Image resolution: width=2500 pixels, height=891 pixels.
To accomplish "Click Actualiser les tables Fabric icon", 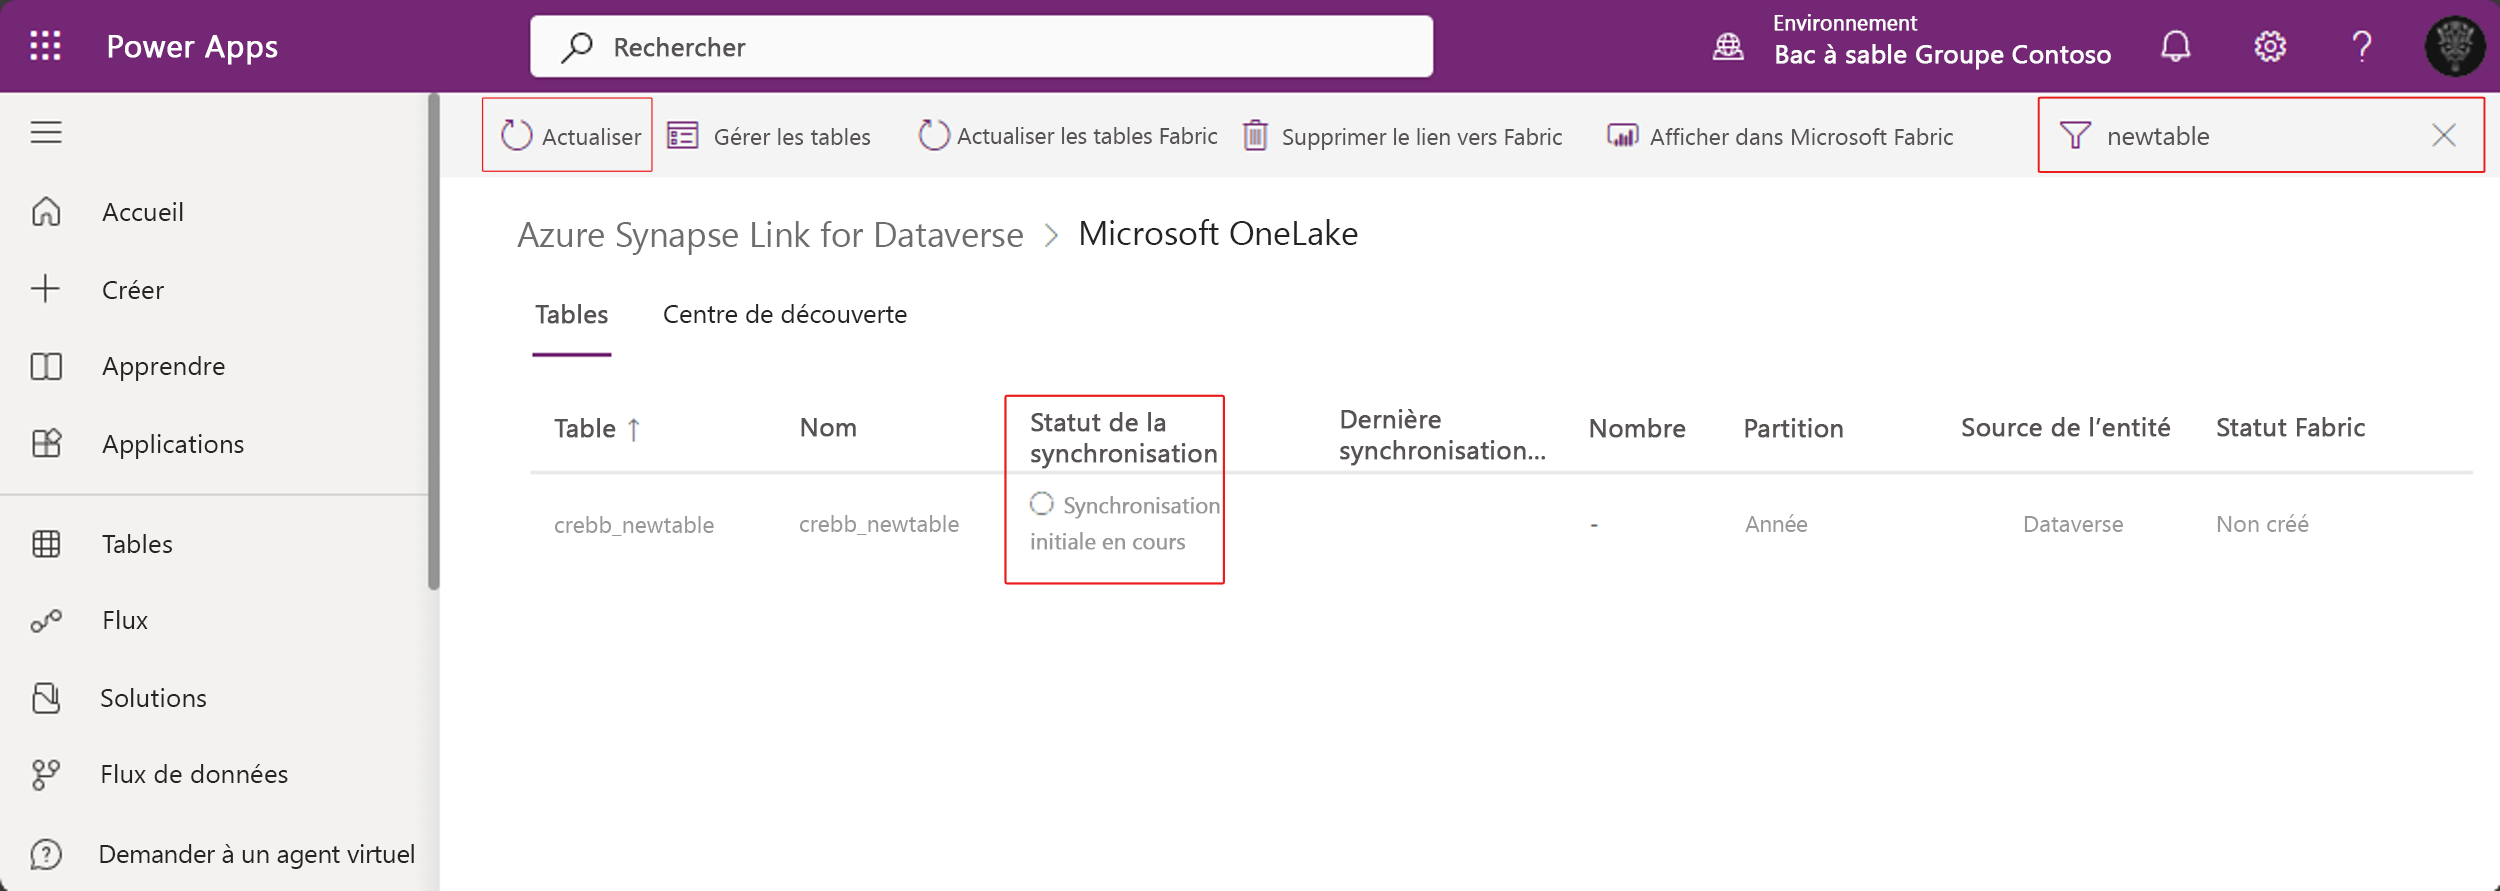I will 934,135.
